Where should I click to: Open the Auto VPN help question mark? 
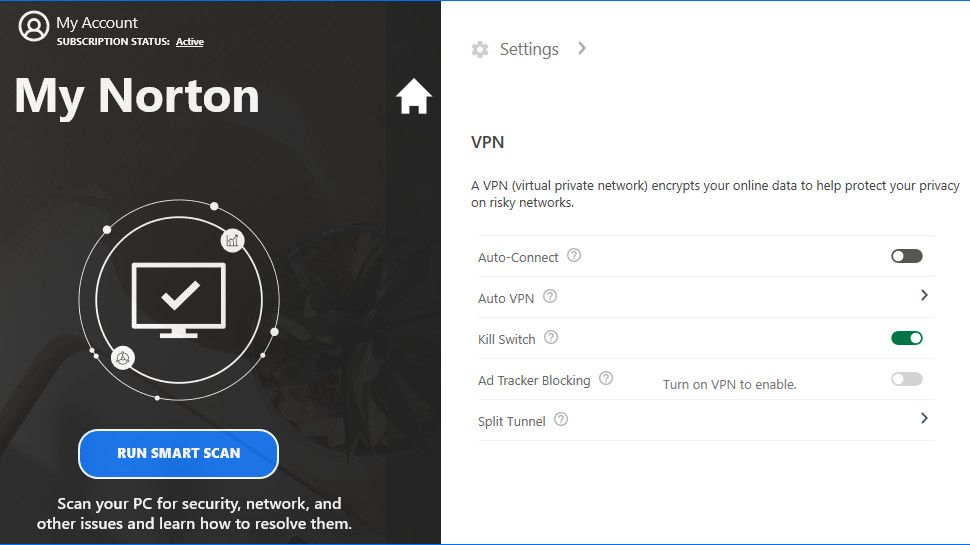point(550,297)
